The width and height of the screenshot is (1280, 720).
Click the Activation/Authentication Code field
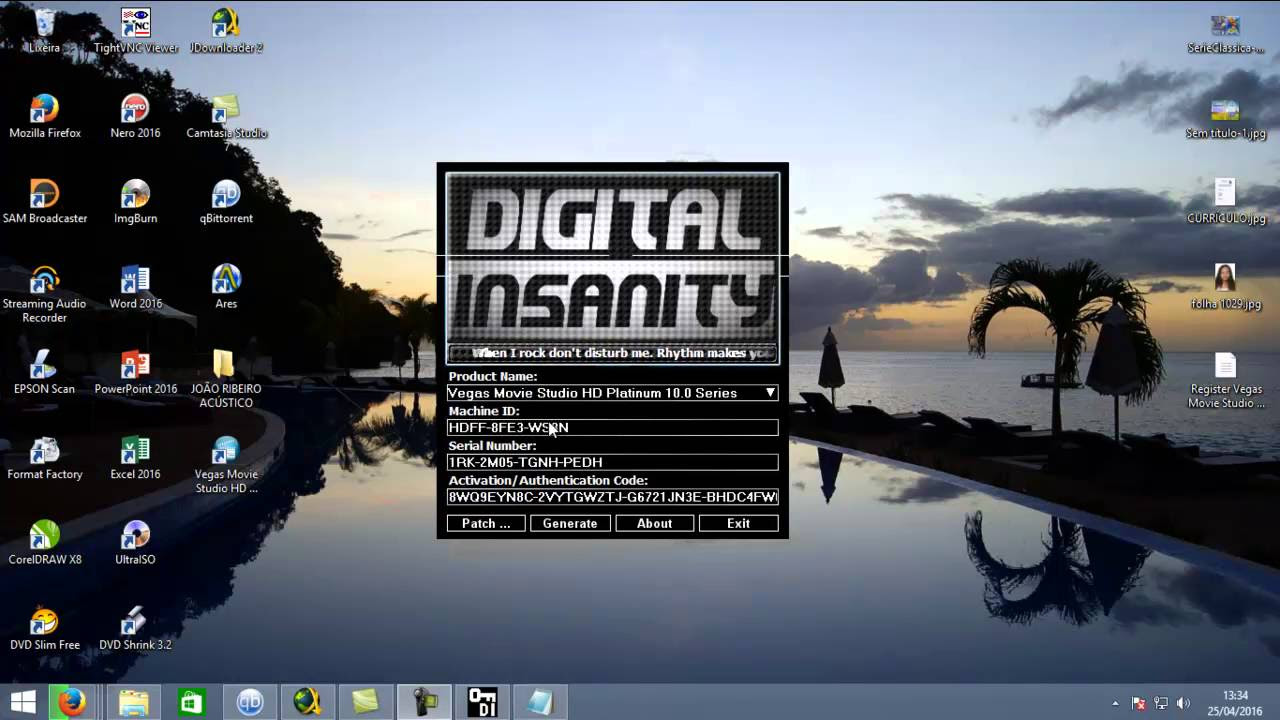(612, 497)
